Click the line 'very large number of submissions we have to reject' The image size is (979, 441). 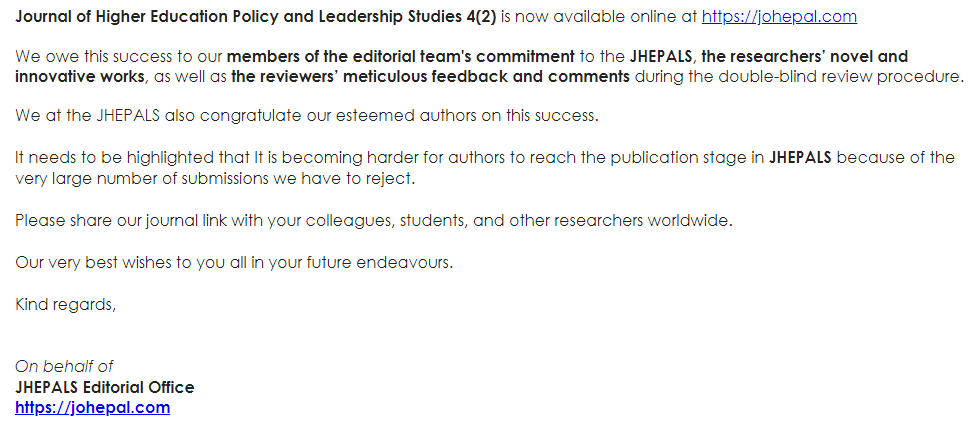tap(215, 179)
